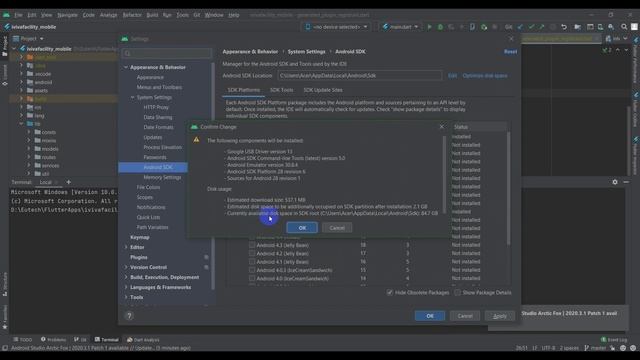Hide the notifications panel with minus icon
This screenshot has height=360, width=640.
point(626,182)
